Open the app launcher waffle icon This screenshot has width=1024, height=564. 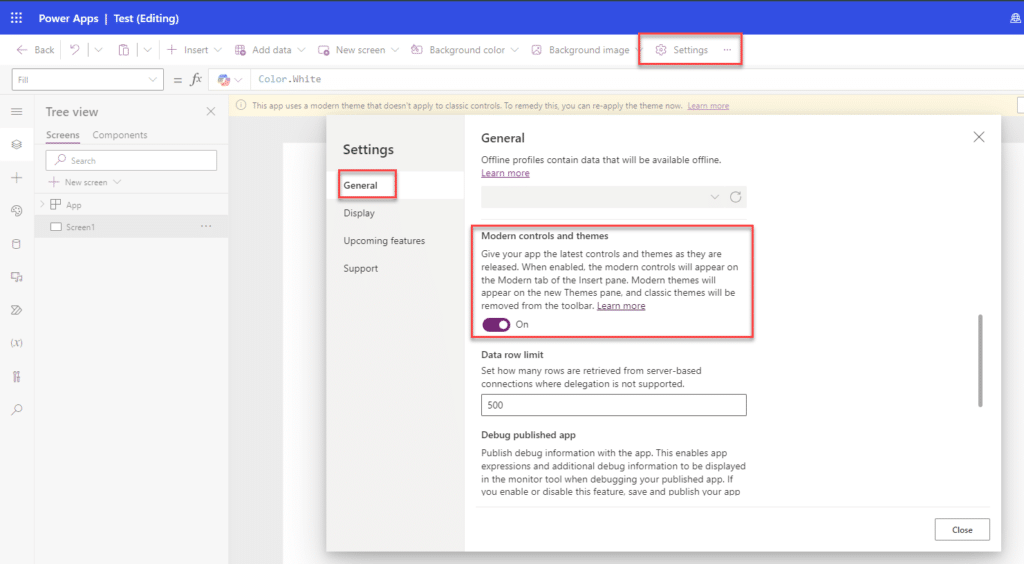[16, 18]
